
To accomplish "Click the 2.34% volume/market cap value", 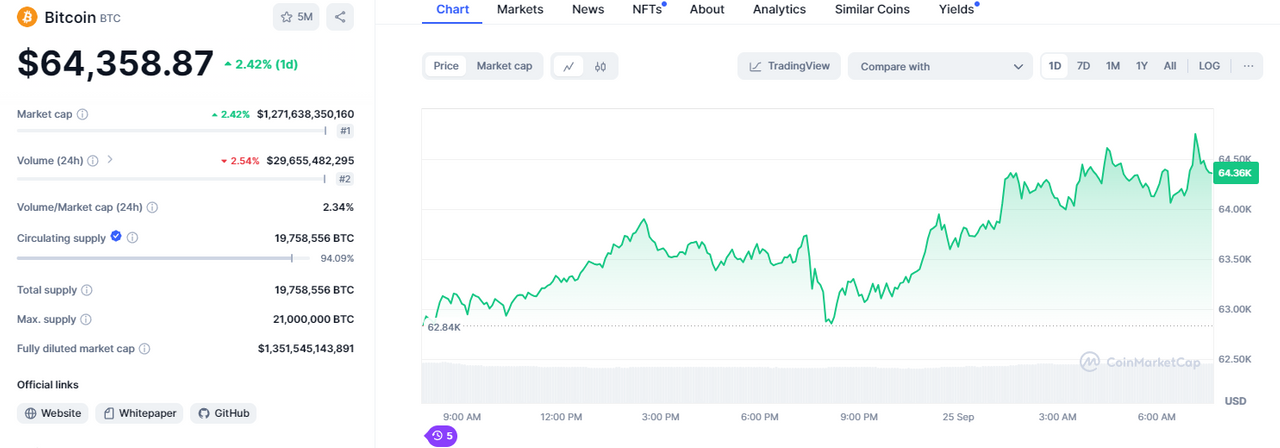I will pos(337,207).
